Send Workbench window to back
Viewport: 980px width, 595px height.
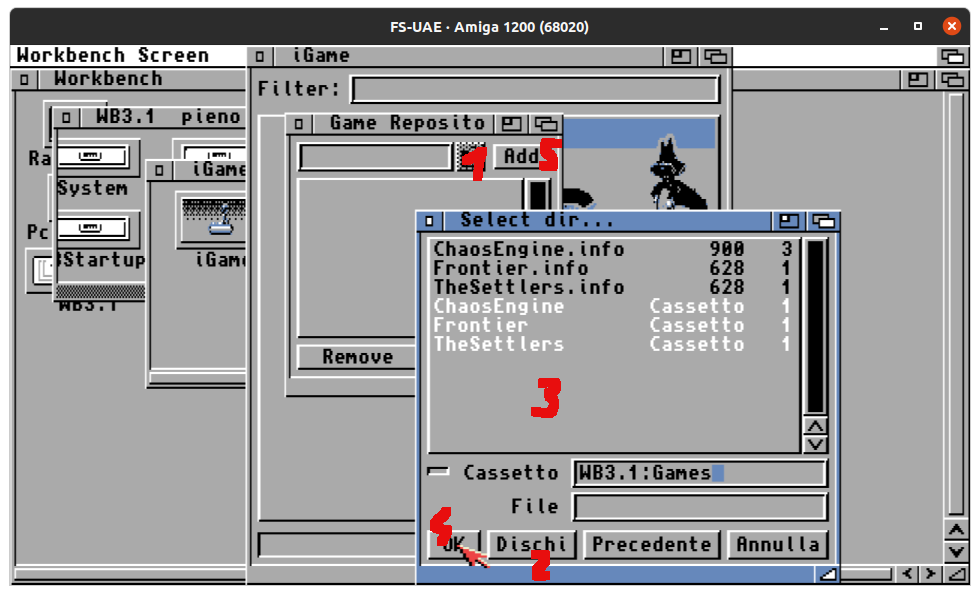pos(952,79)
